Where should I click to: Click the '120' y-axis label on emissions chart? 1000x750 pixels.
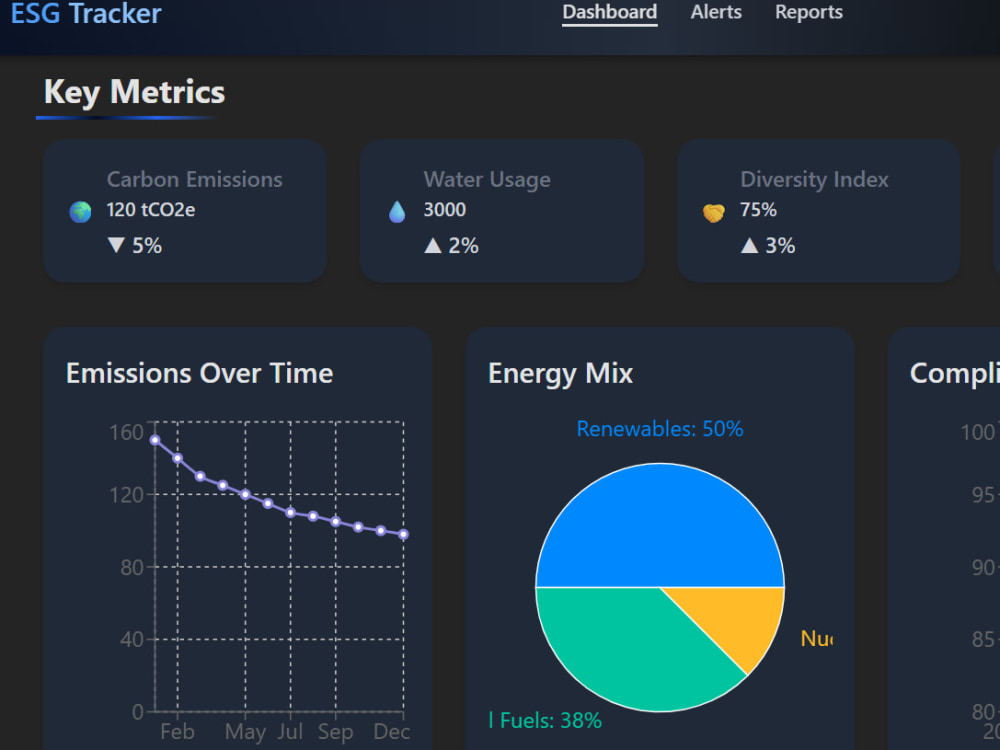click(x=126, y=495)
